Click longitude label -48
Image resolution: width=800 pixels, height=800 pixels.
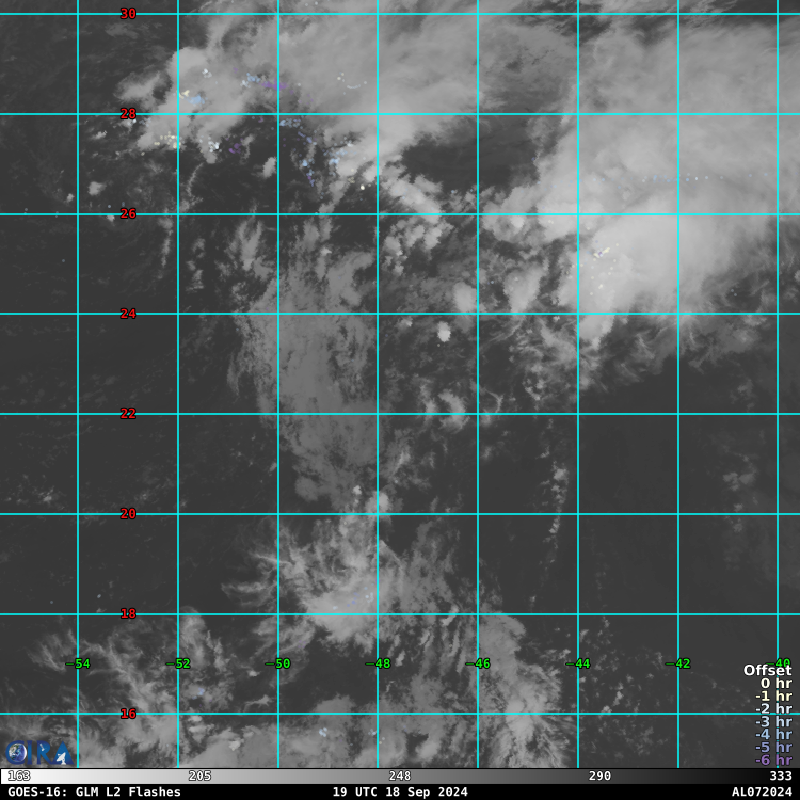coord(379,664)
